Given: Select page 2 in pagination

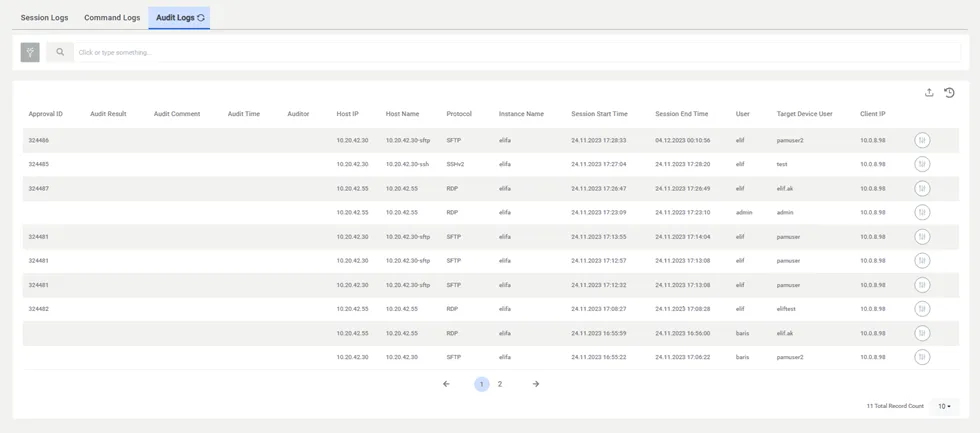Looking at the screenshot, I should point(499,384).
